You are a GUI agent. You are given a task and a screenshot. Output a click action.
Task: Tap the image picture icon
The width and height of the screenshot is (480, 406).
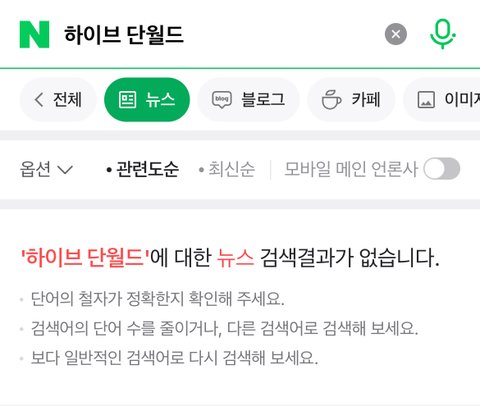click(426, 100)
